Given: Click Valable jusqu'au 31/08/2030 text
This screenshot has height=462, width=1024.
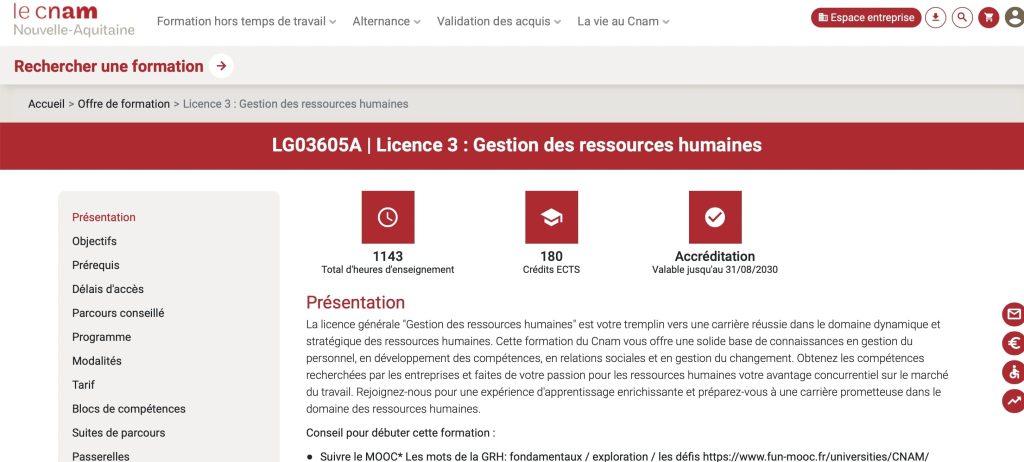Looking at the screenshot, I should pyautogui.click(x=714, y=269).
